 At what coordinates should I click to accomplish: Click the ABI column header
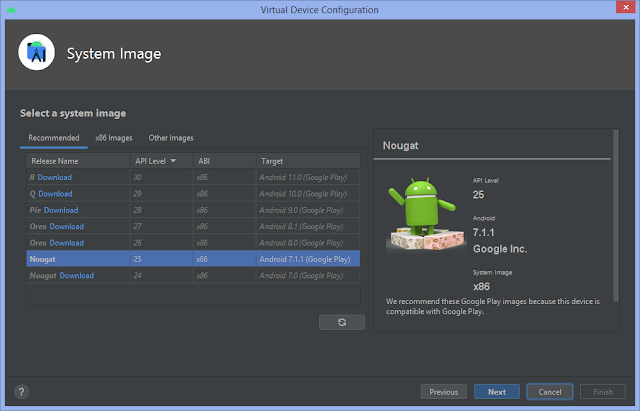coord(224,161)
